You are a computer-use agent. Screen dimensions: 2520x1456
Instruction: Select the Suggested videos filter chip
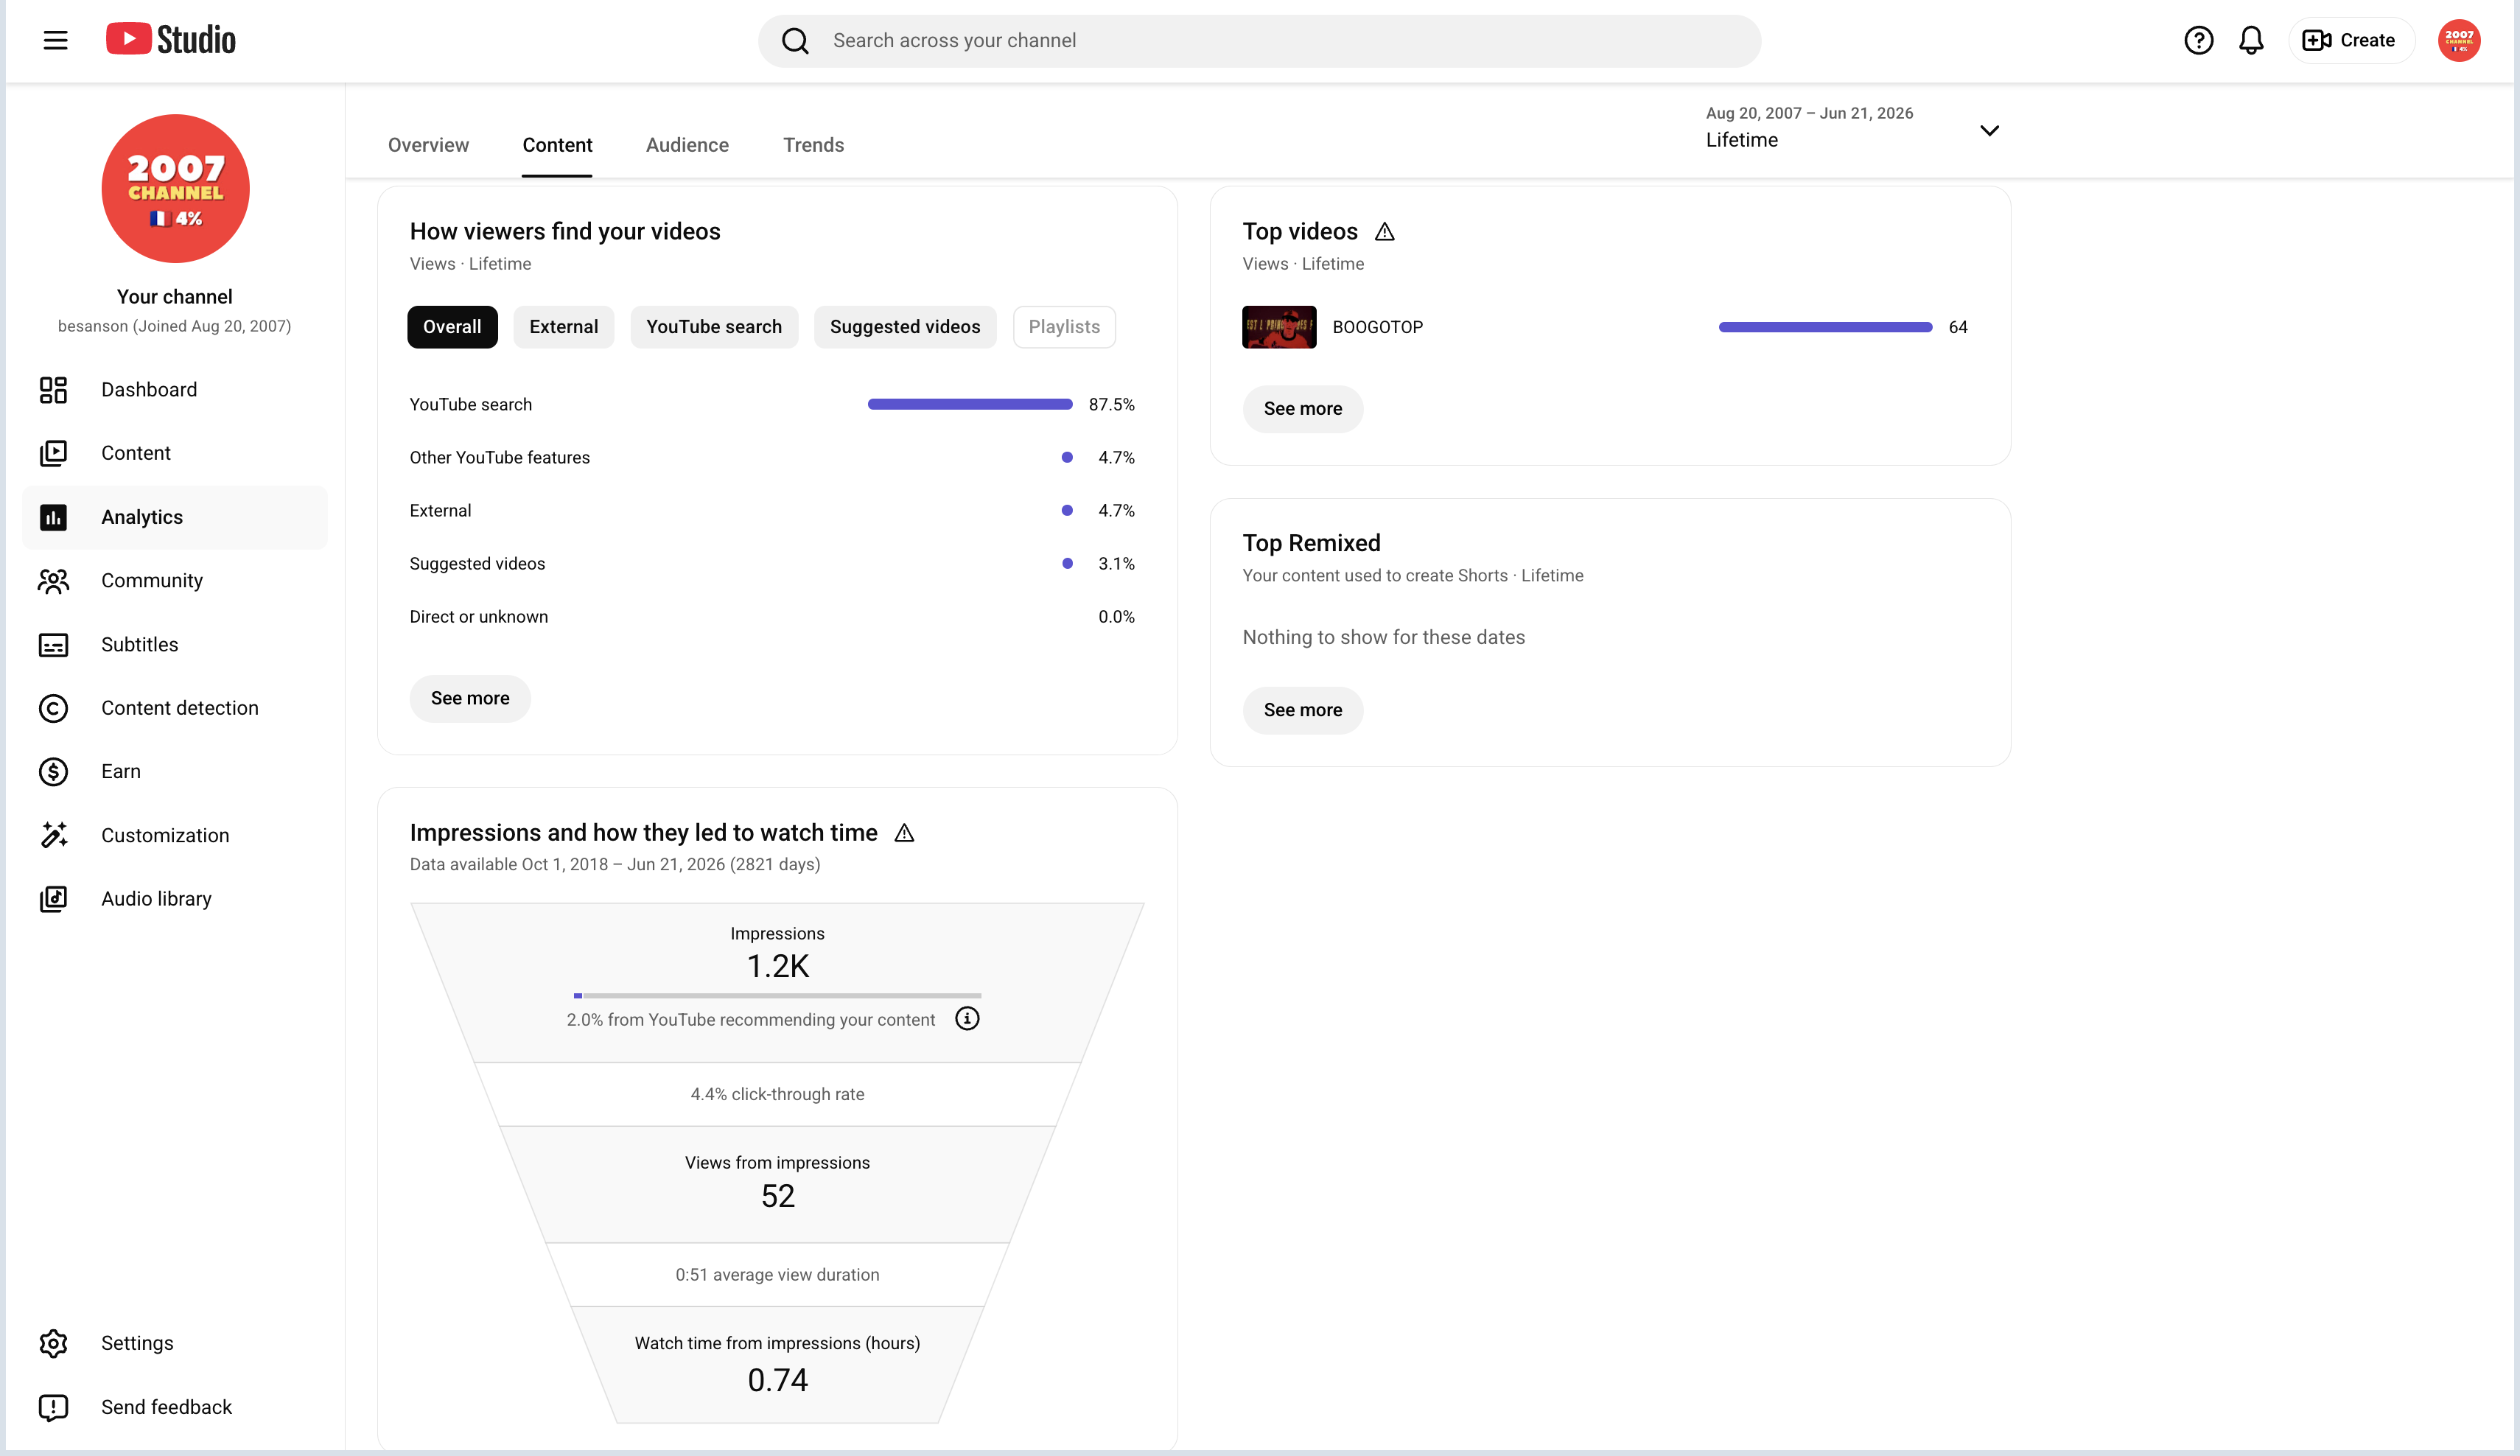pyautogui.click(x=905, y=327)
